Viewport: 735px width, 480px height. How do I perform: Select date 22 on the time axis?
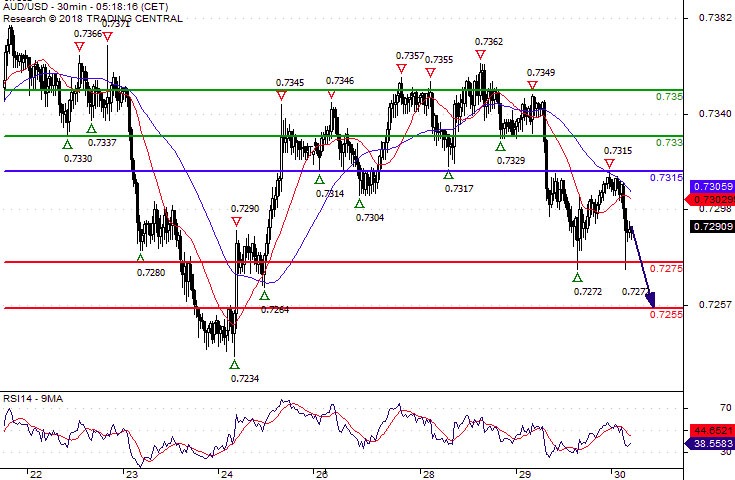36,474
